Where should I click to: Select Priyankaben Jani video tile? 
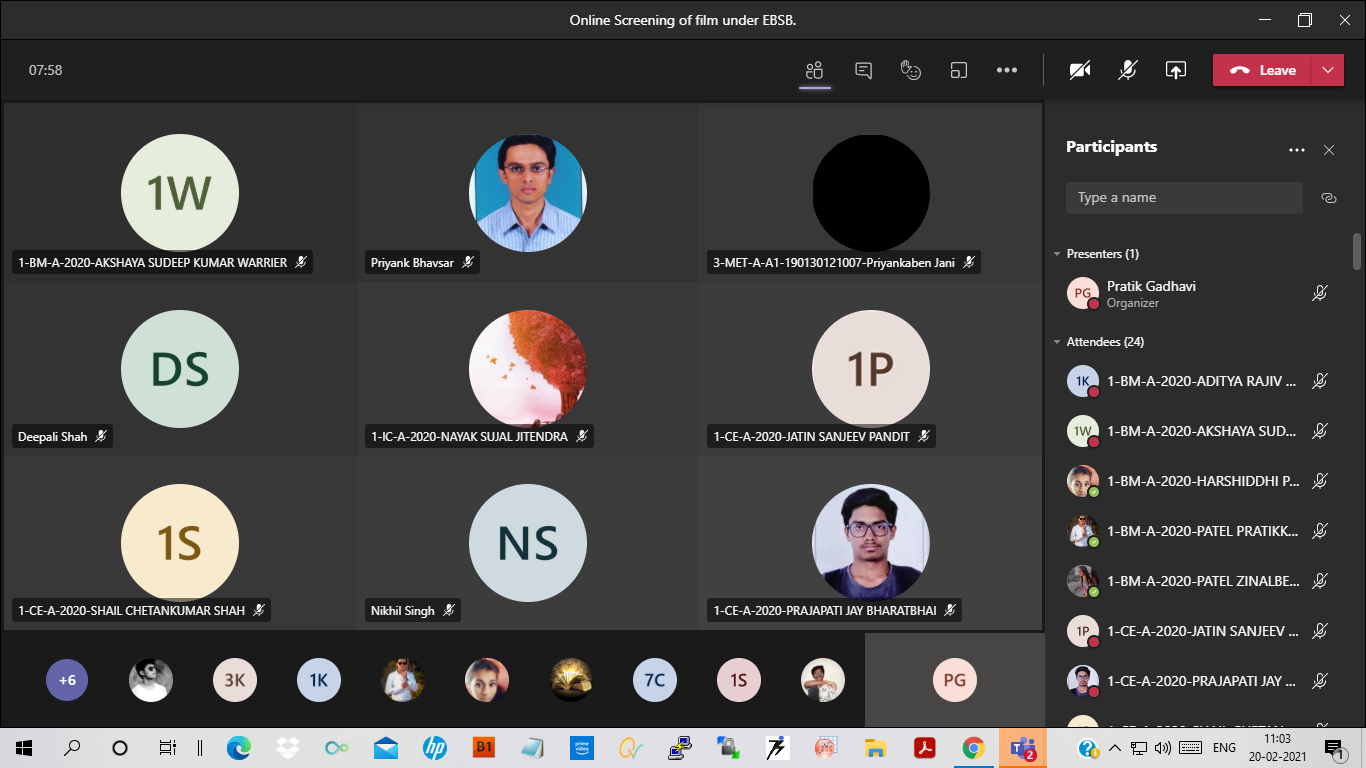tap(871, 192)
